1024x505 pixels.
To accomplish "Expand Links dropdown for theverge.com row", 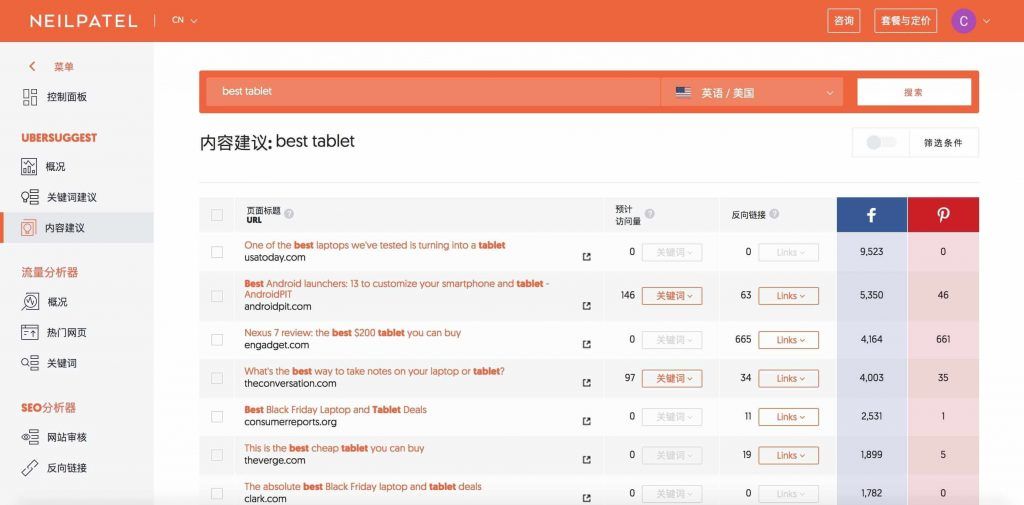I will pos(788,455).
